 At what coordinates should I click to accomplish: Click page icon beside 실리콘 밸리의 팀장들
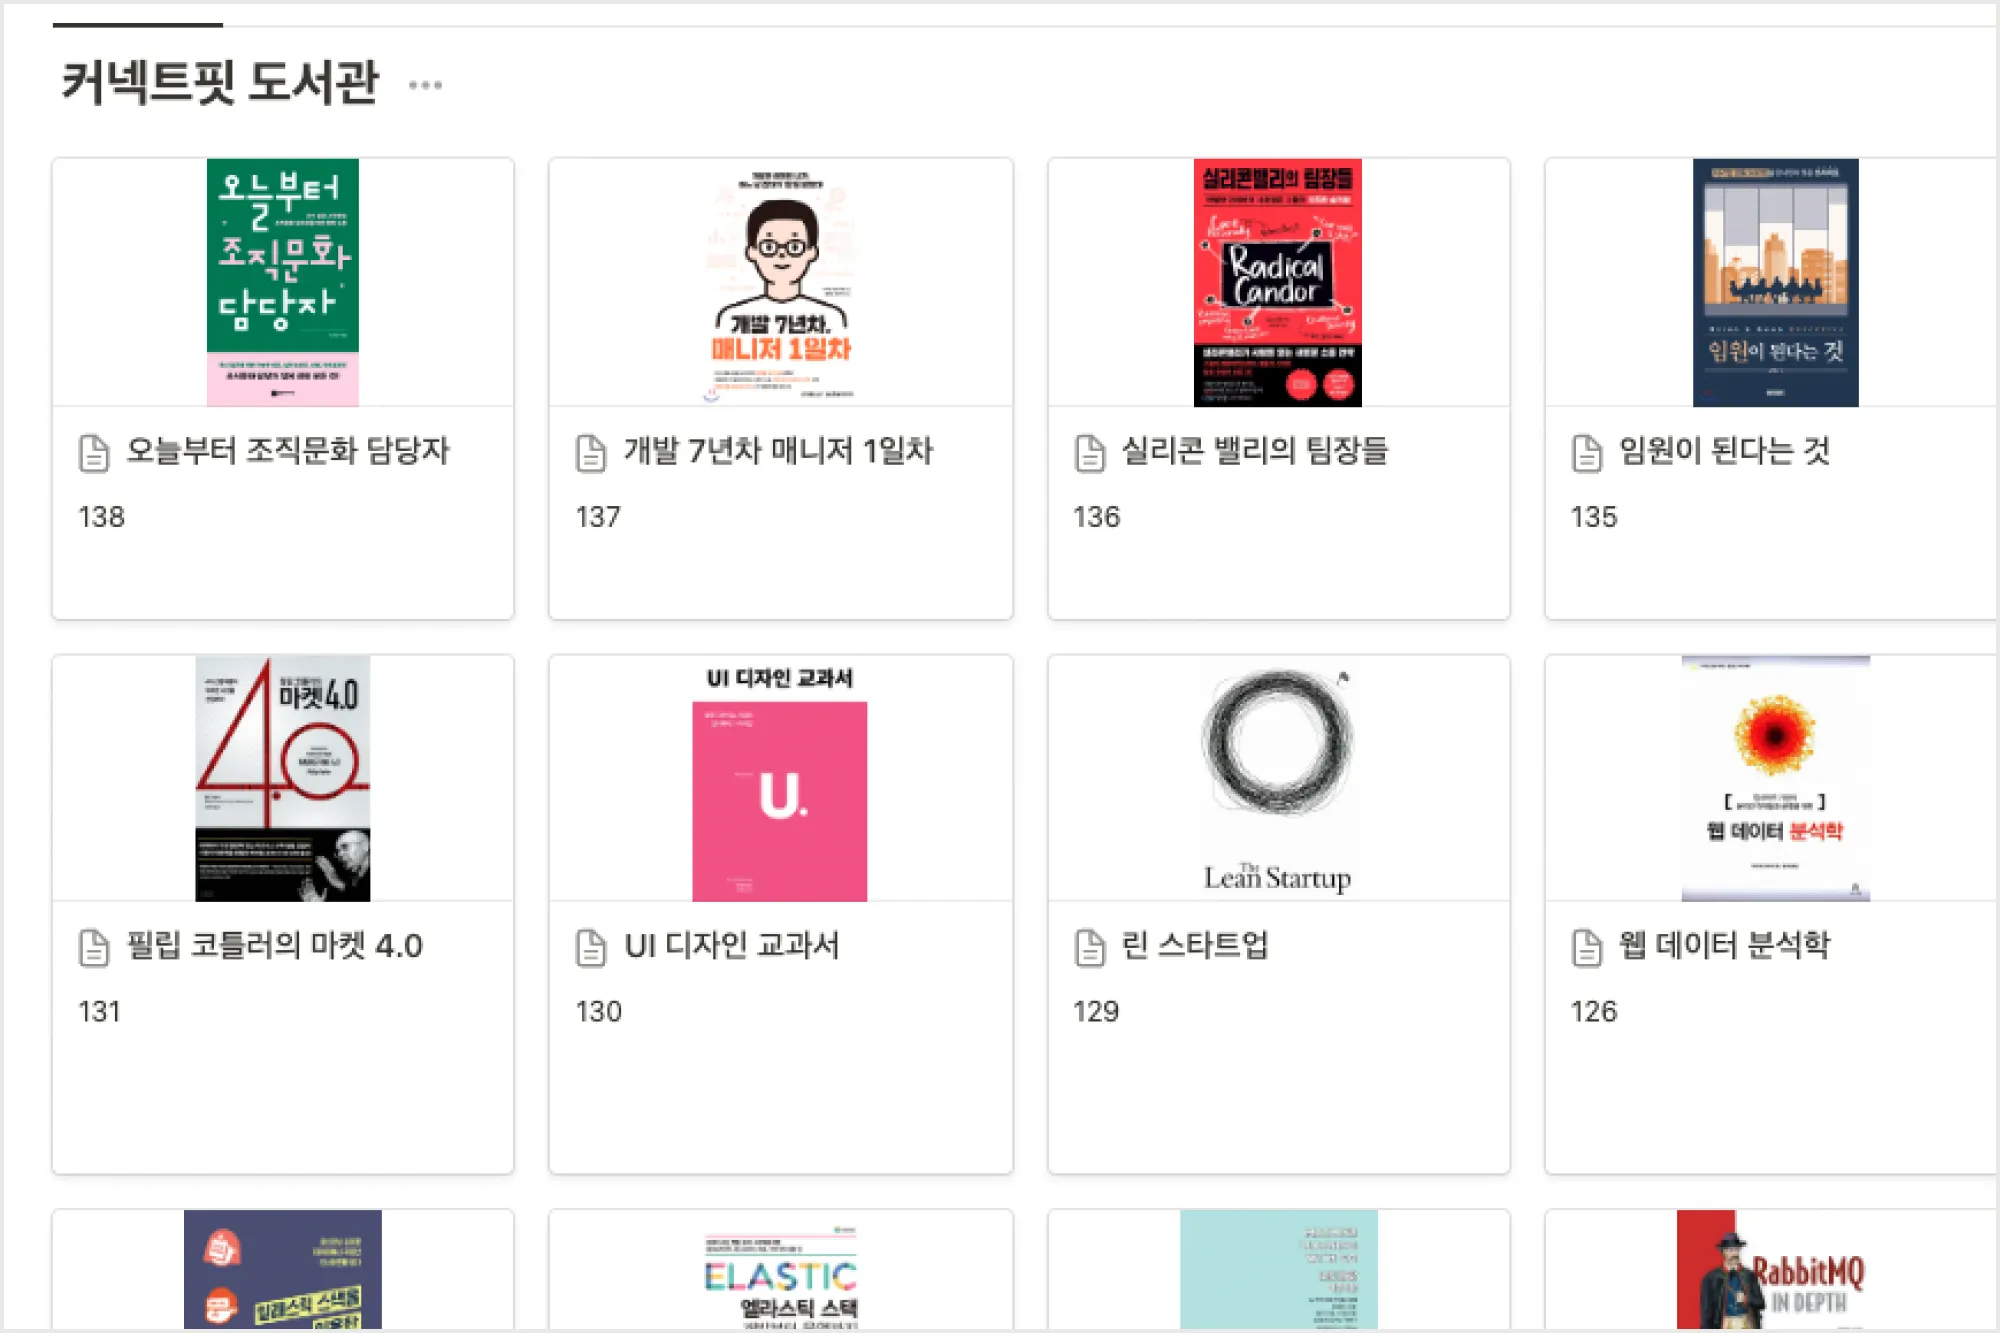tap(1089, 452)
